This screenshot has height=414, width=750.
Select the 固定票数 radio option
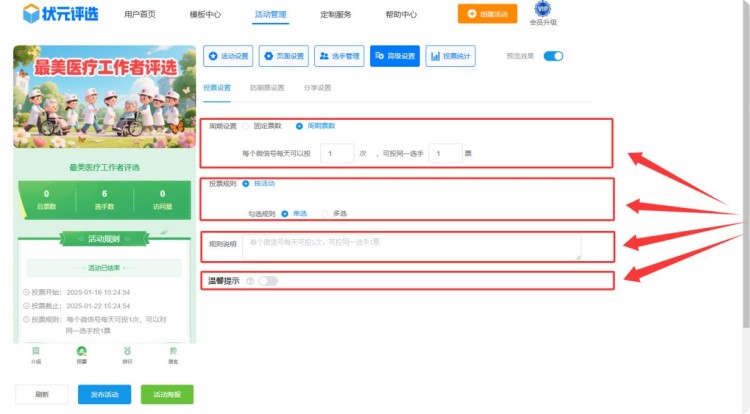click(247, 127)
